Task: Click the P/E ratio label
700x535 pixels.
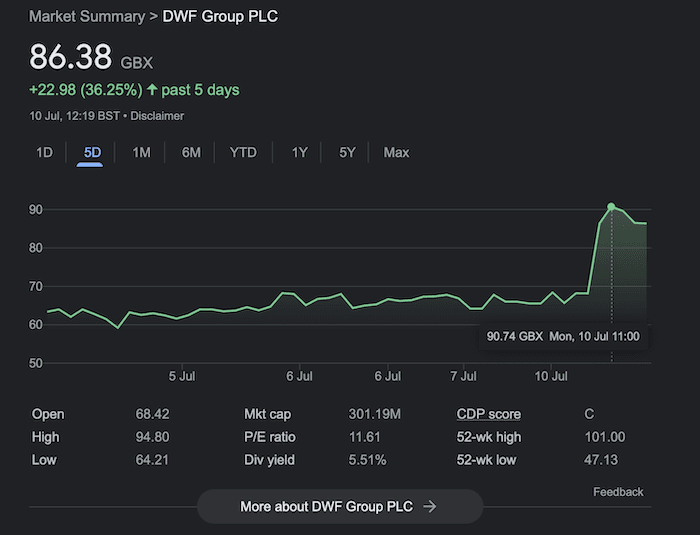Action: [270, 437]
